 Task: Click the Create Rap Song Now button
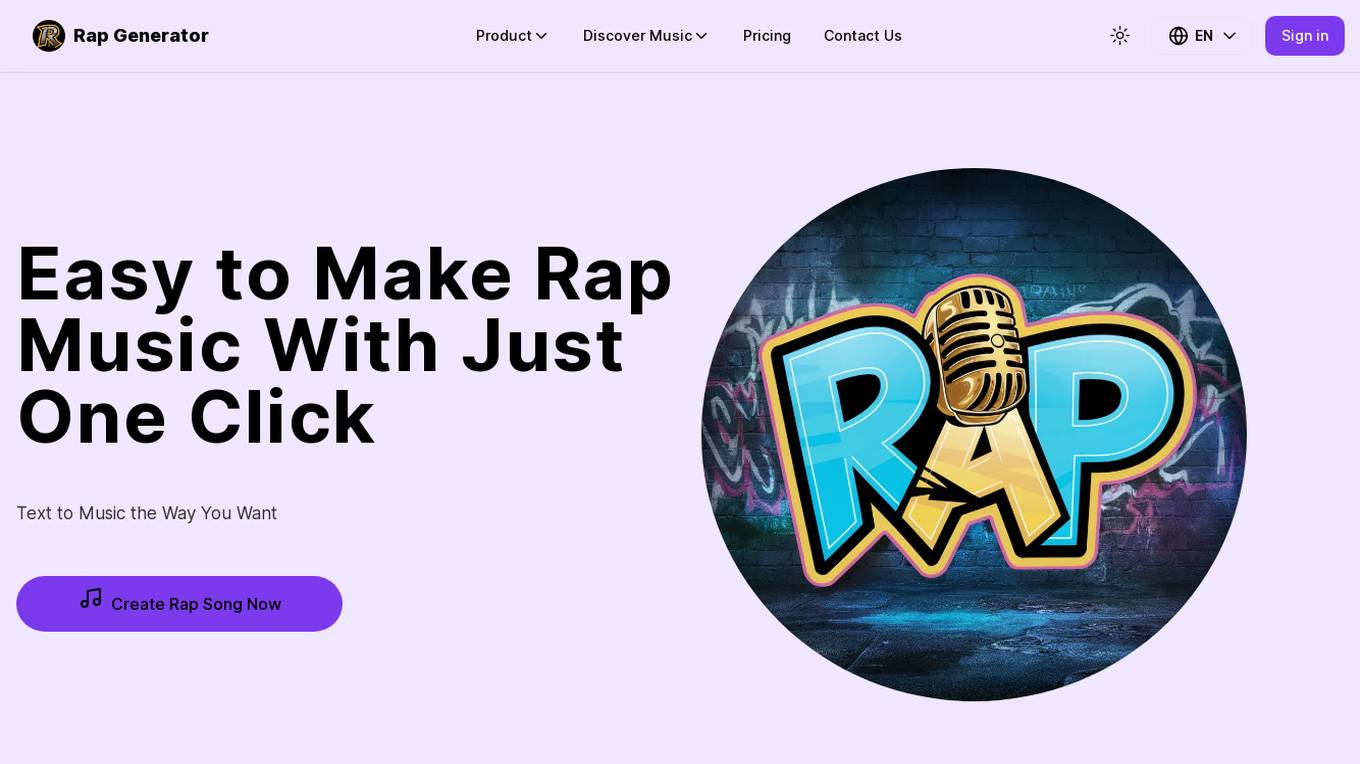[x=179, y=604]
